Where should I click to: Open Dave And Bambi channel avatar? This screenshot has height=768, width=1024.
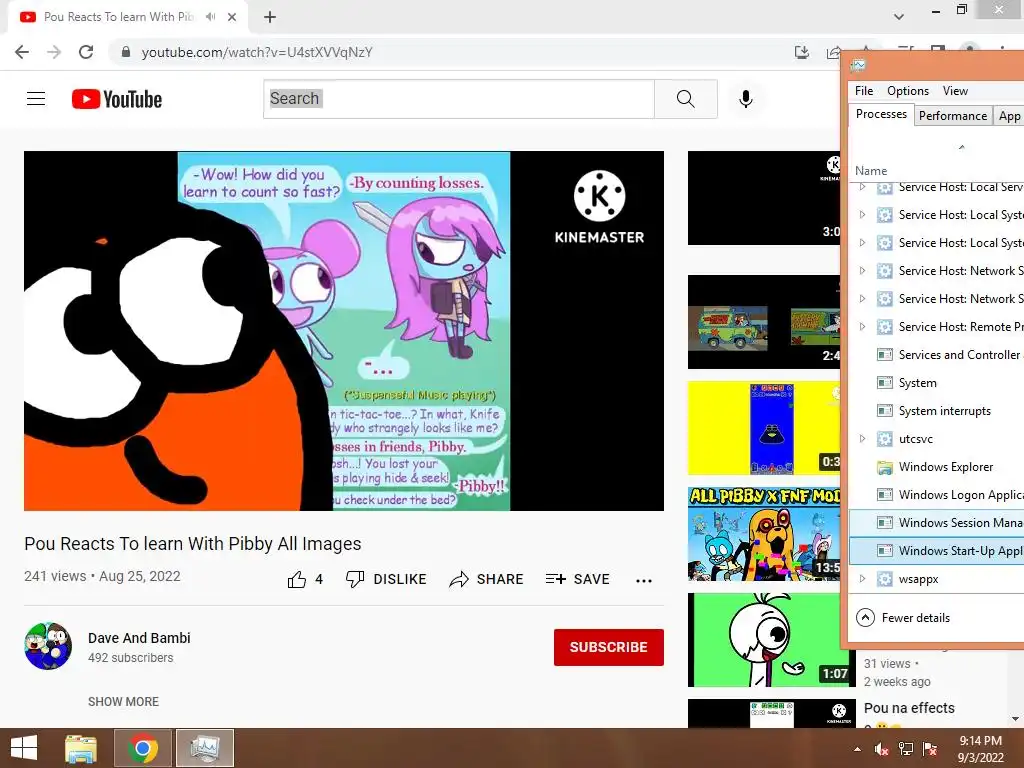click(48, 646)
